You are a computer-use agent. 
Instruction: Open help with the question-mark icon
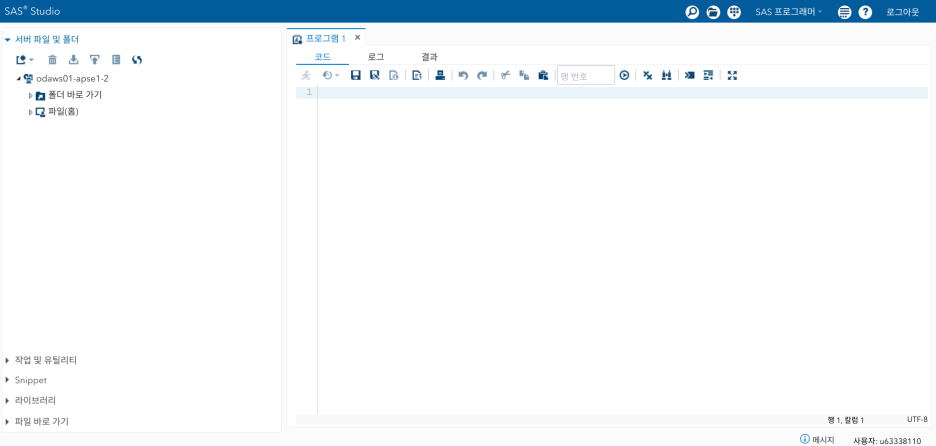(x=865, y=12)
